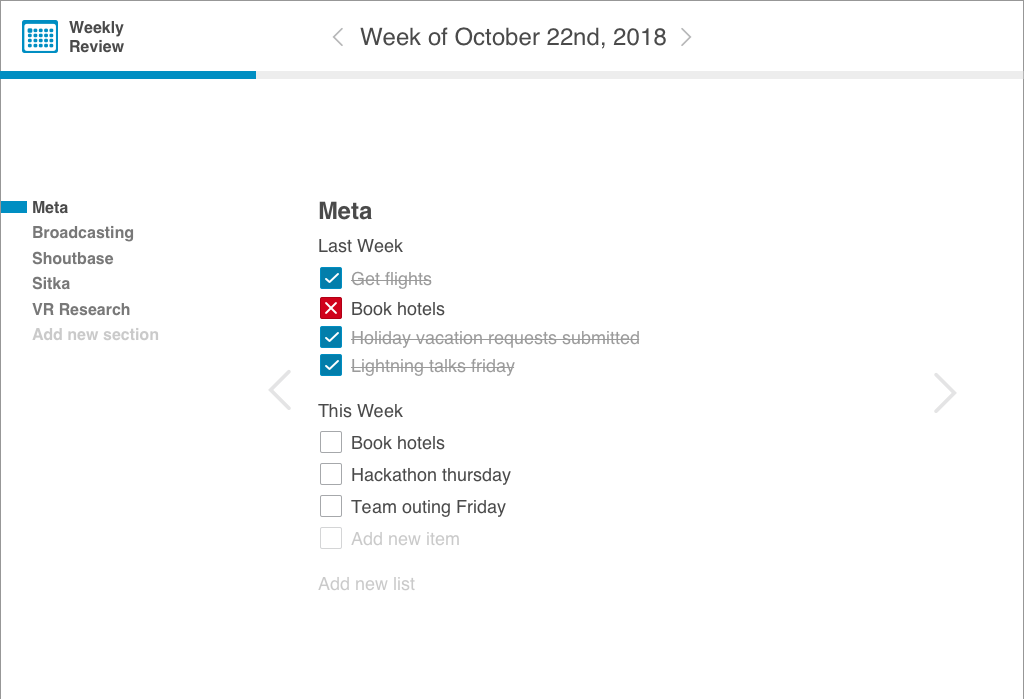Click Add new list
Viewport: 1024px width, 699px height.
366,583
